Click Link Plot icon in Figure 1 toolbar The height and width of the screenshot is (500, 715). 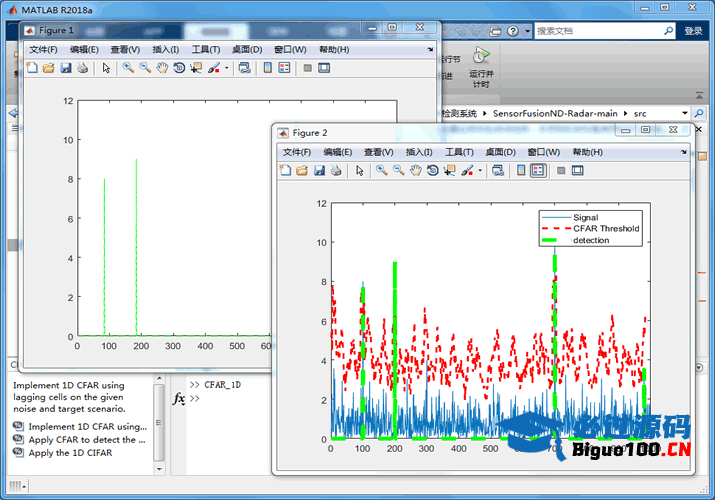(245, 68)
